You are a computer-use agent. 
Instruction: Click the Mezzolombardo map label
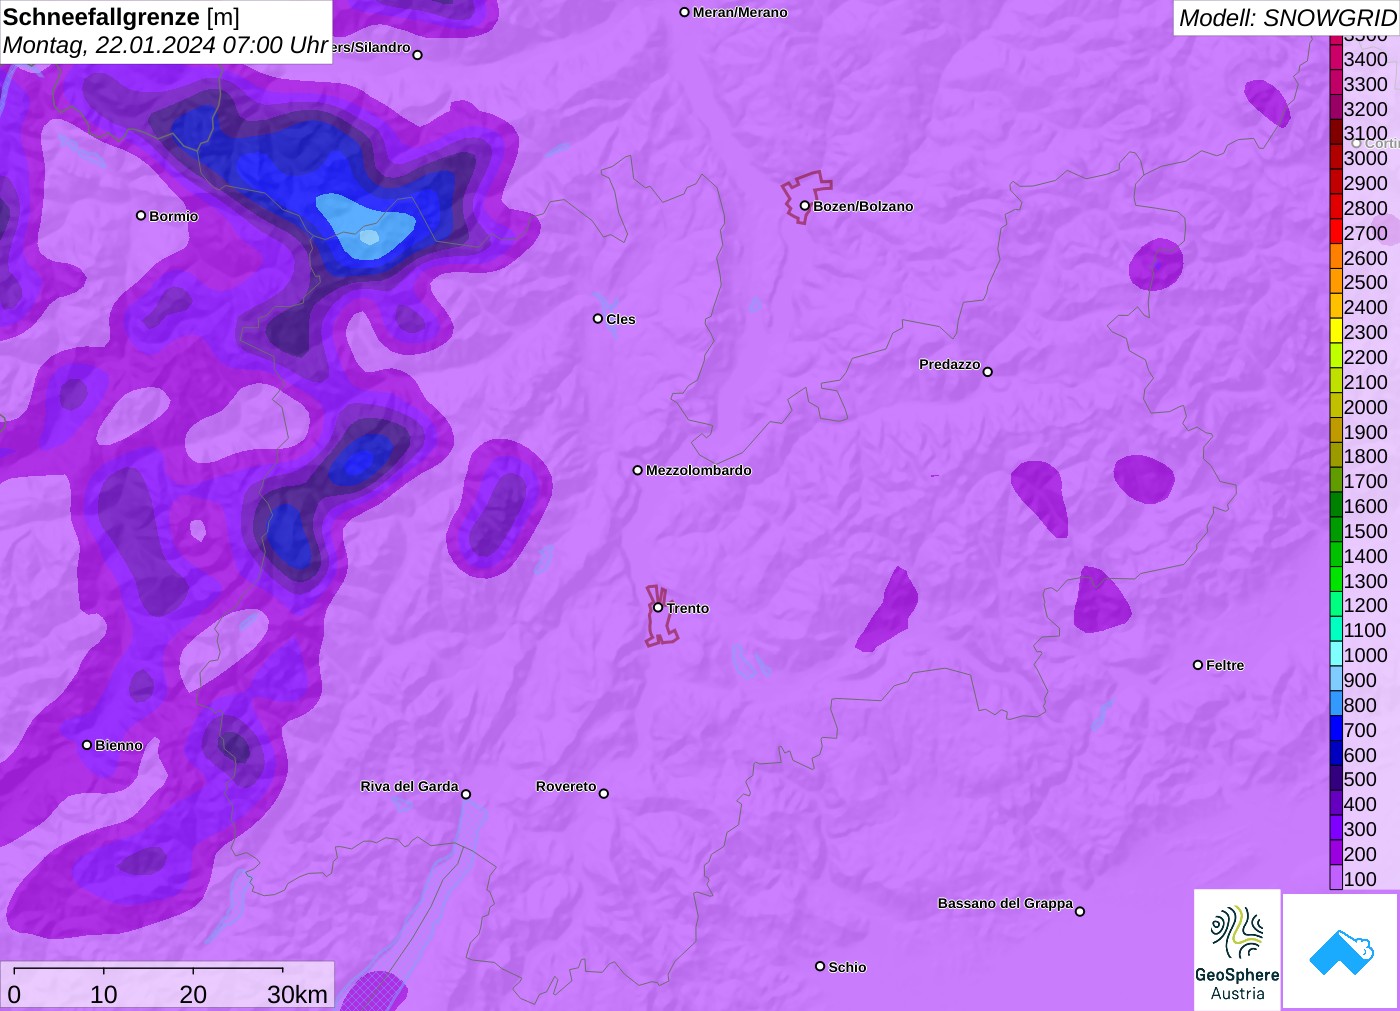click(x=699, y=470)
